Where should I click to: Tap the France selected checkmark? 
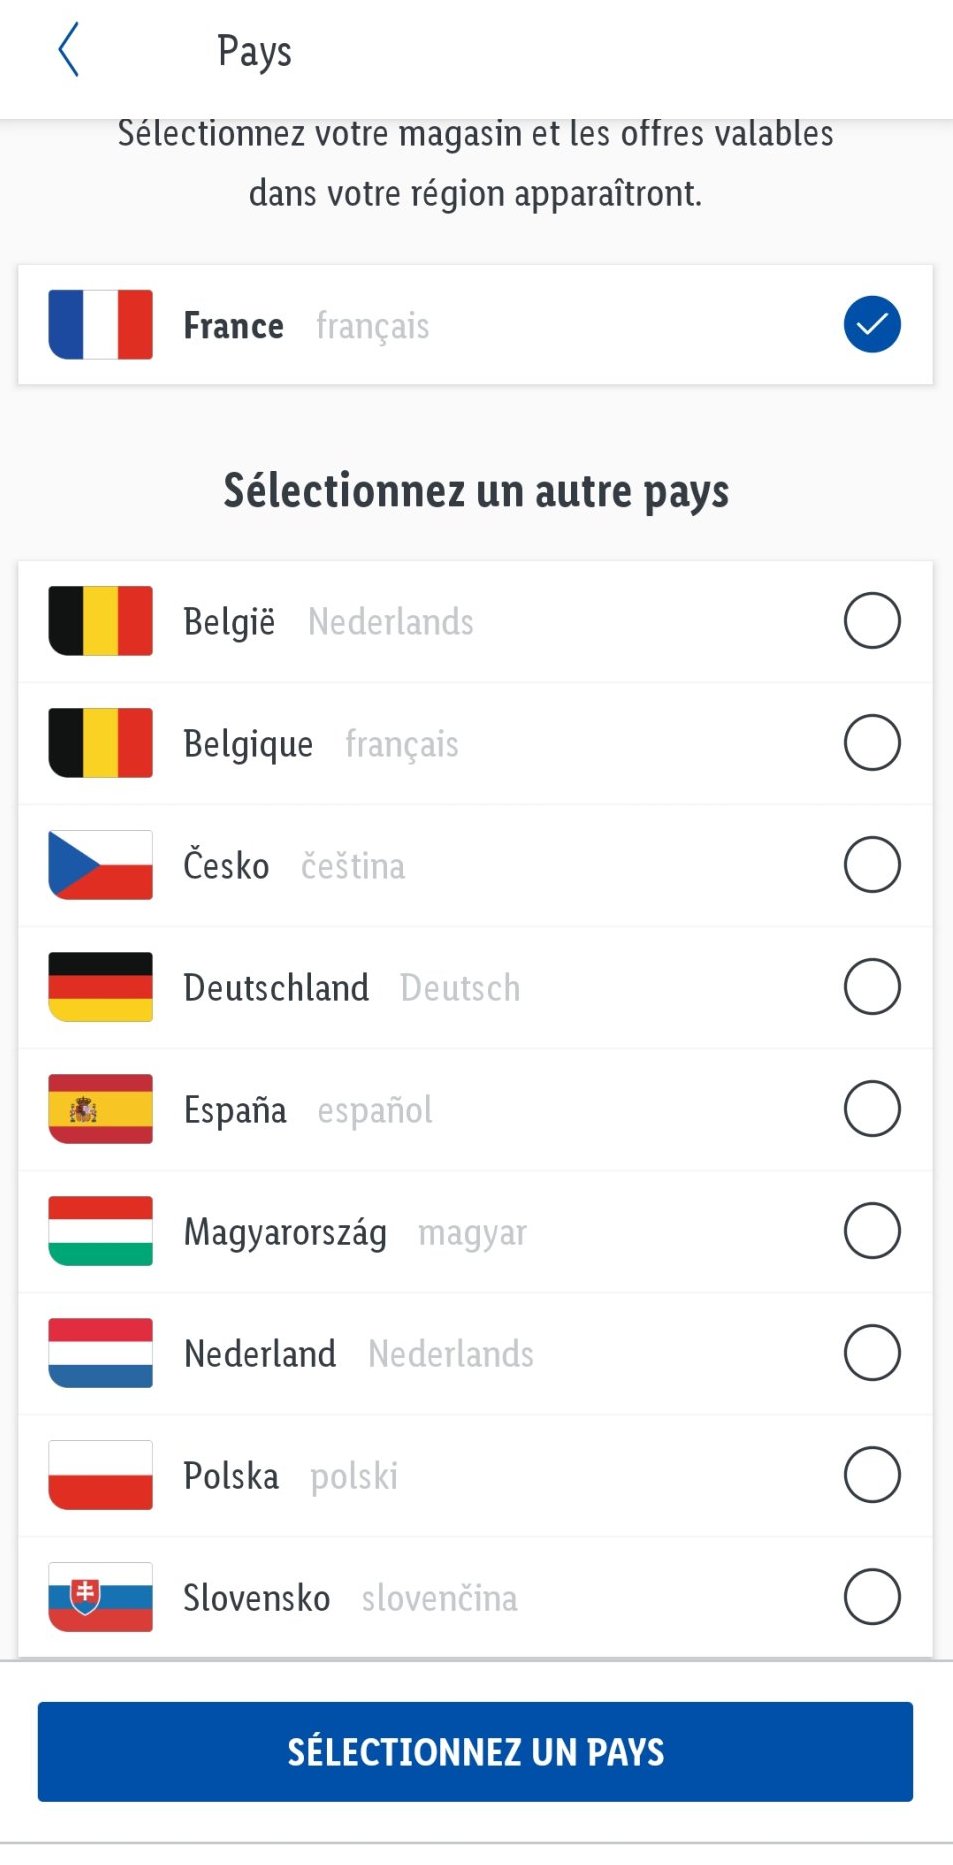point(872,325)
